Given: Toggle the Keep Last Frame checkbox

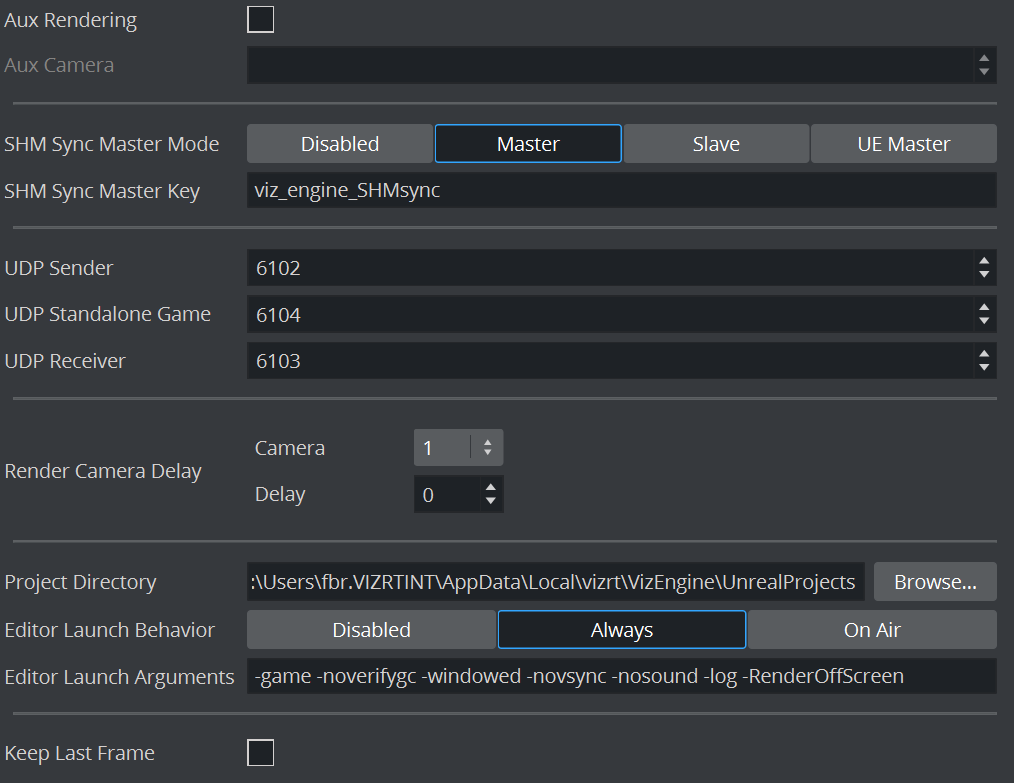Looking at the screenshot, I should [260, 753].
